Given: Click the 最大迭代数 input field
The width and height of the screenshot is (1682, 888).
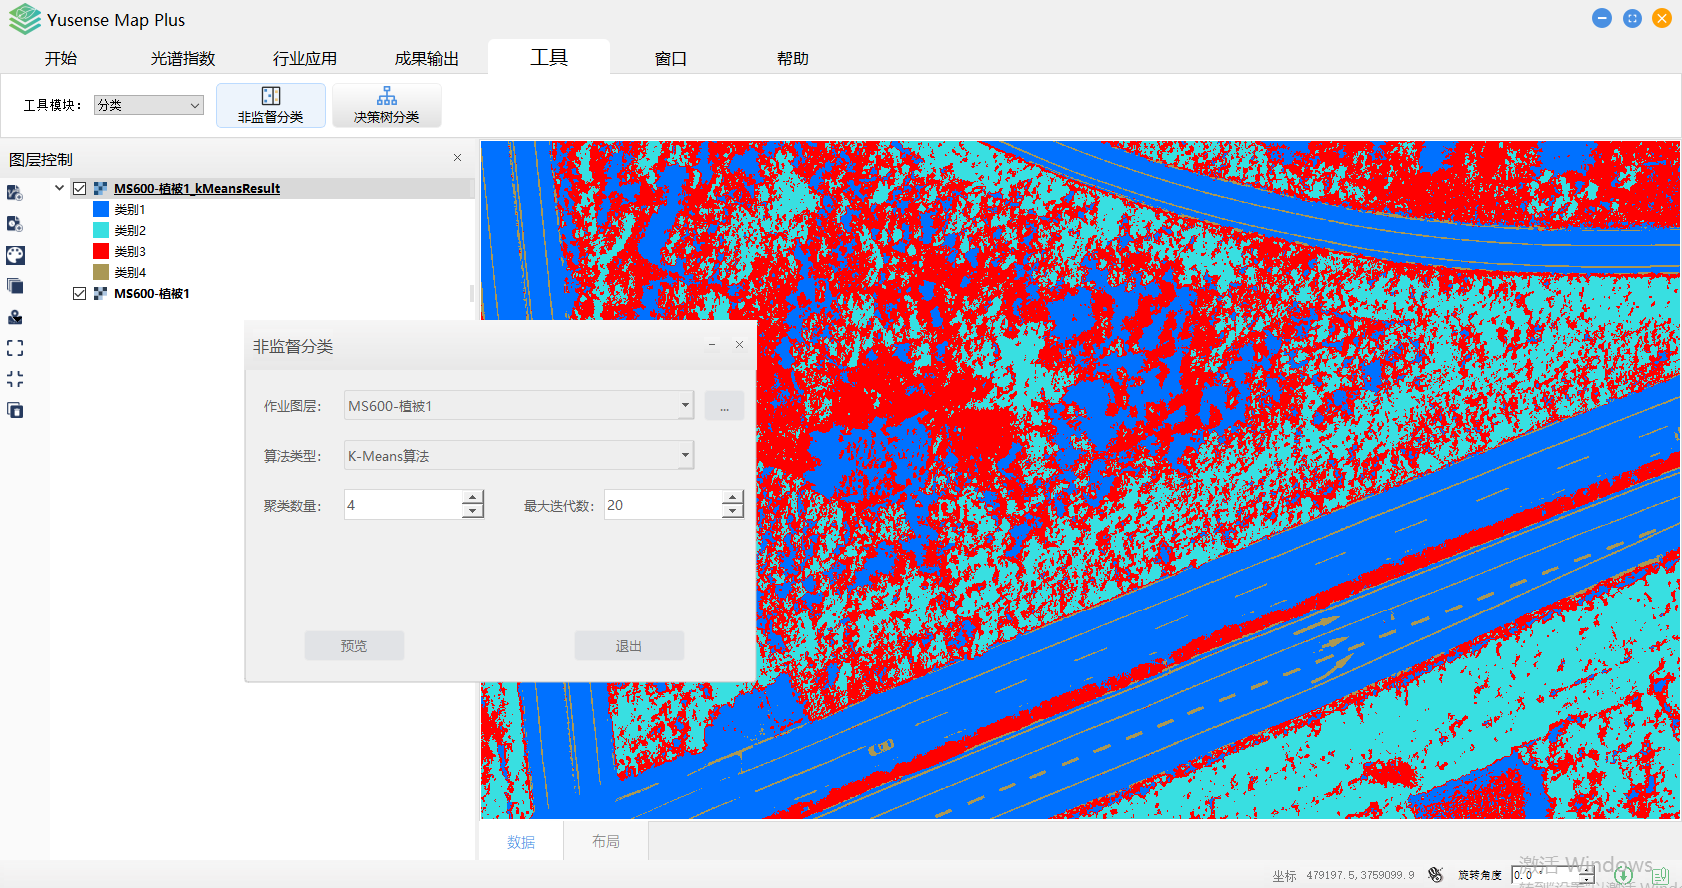Looking at the screenshot, I should click(662, 505).
